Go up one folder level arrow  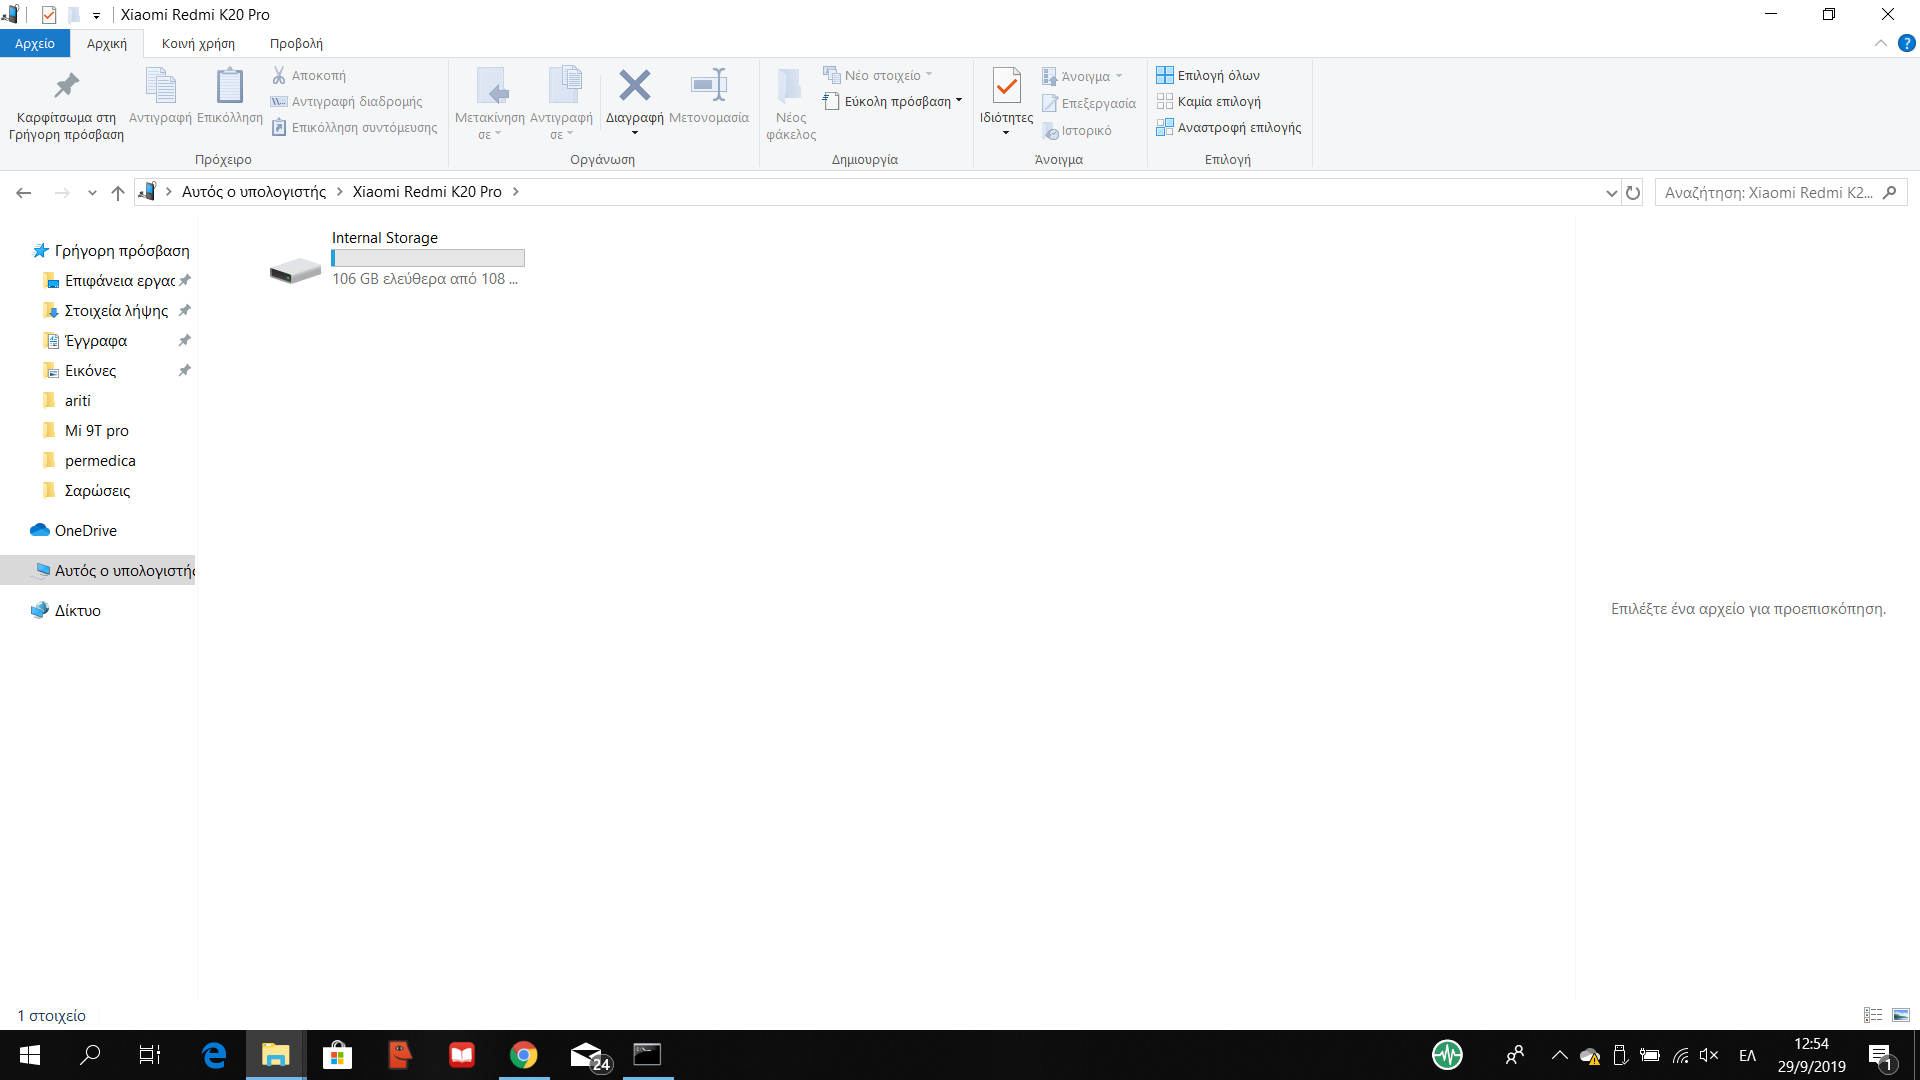(118, 193)
